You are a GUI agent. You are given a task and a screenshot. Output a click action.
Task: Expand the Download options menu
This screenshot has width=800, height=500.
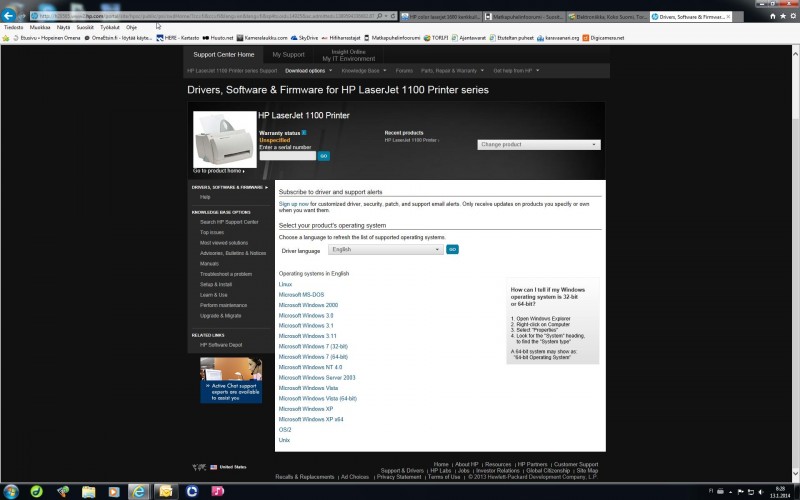coord(308,71)
